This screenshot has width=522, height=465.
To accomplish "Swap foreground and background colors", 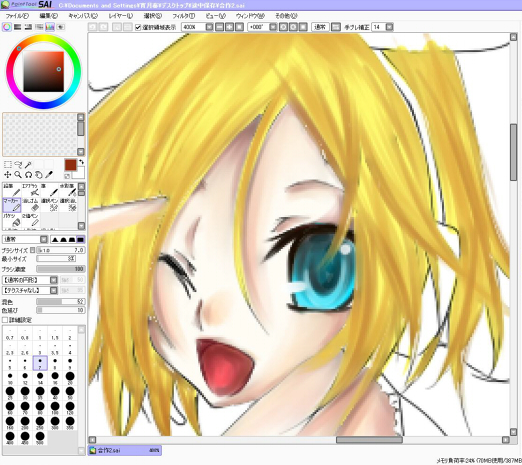I will 81,162.
